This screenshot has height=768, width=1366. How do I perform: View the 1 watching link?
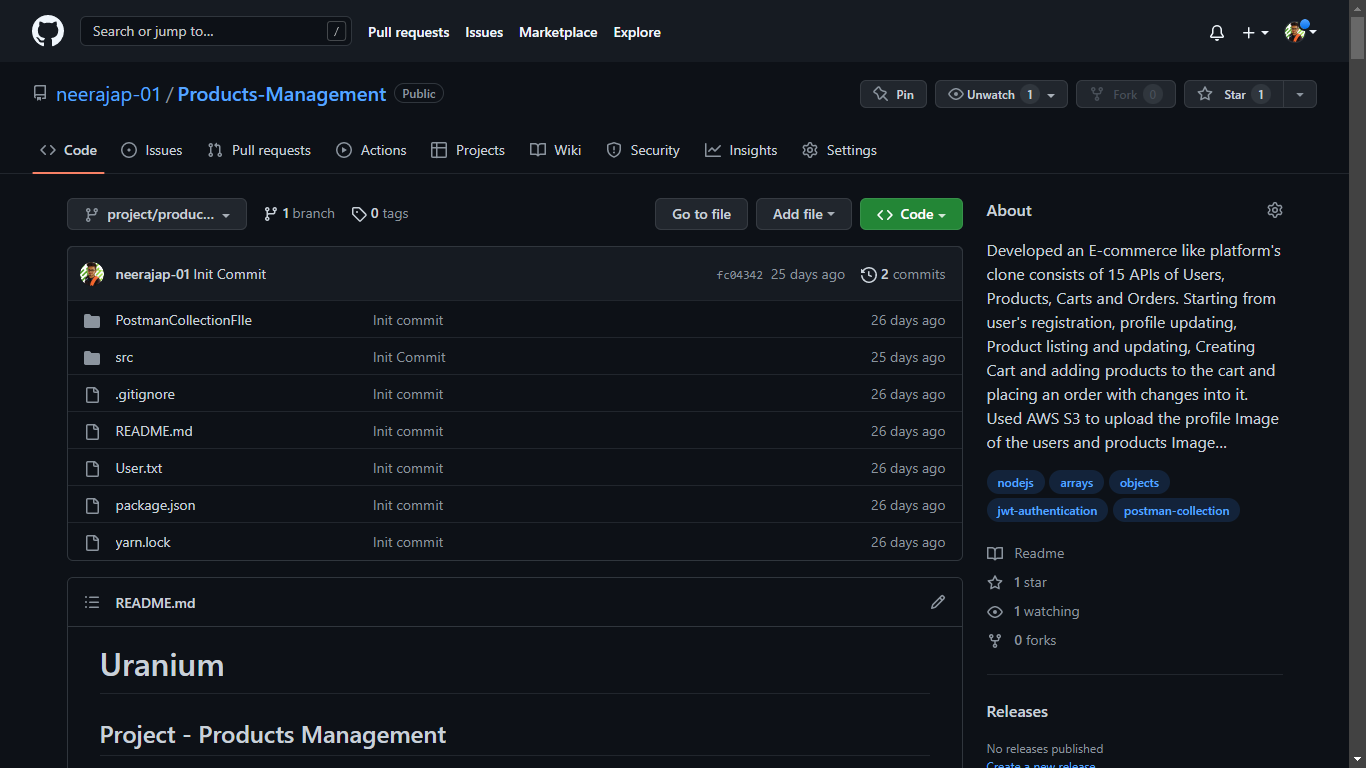[x=1034, y=611]
